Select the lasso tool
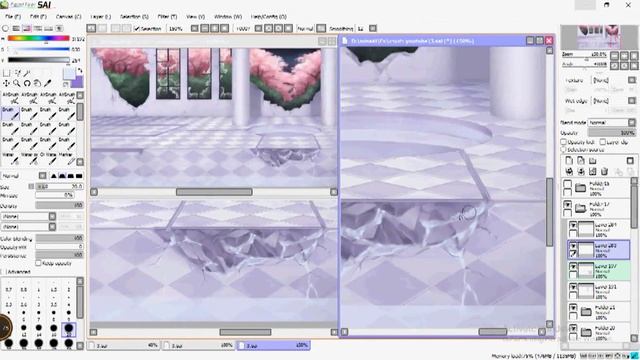640x360 pixels. 18,73
